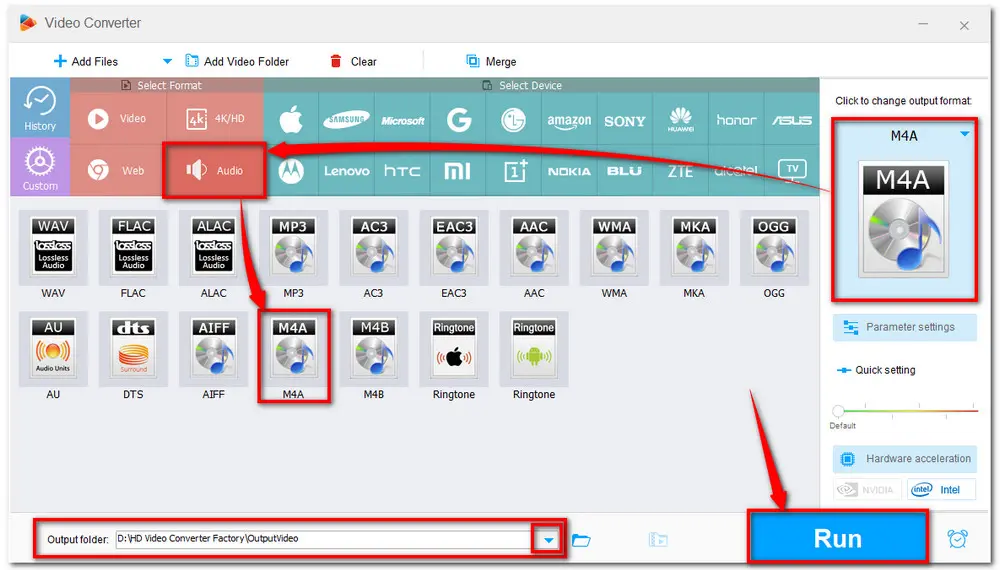Click the Run button

click(837, 539)
